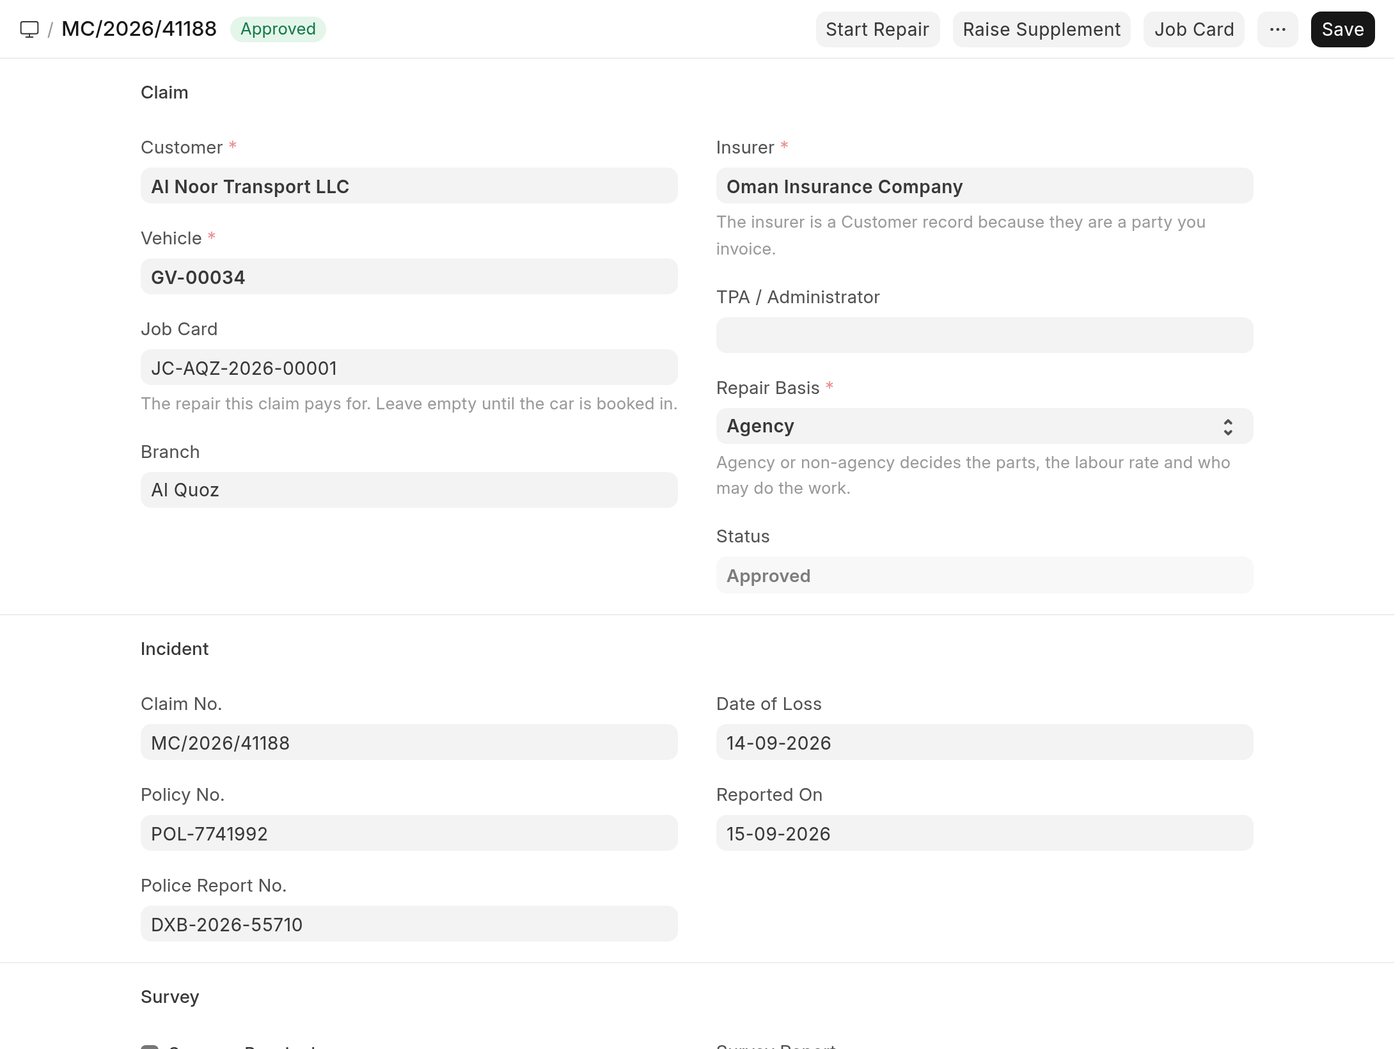The height and width of the screenshot is (1049, 1400).
Task: Edit the Branch field Al Quoz
Action: point(409,490)
